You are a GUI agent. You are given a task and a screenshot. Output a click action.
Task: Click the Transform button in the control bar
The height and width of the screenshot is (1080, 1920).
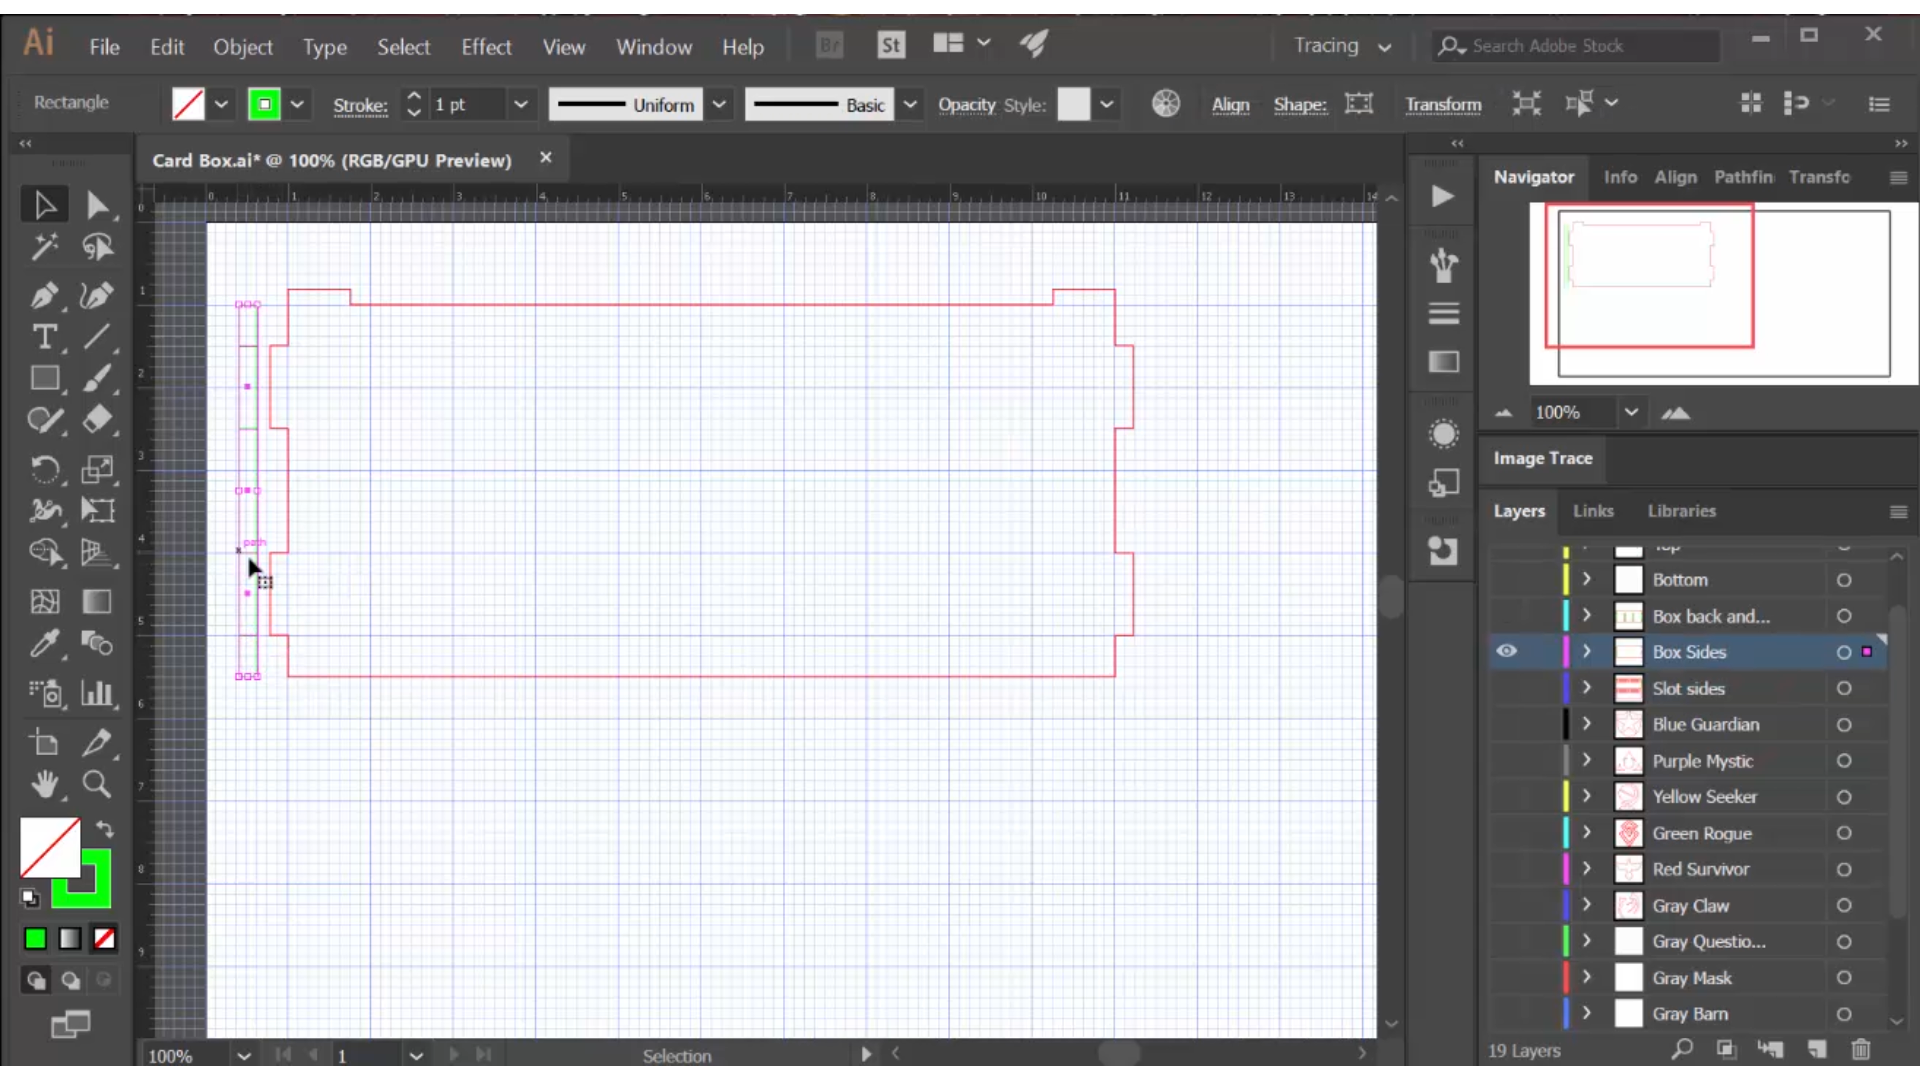pos(1443,104)
